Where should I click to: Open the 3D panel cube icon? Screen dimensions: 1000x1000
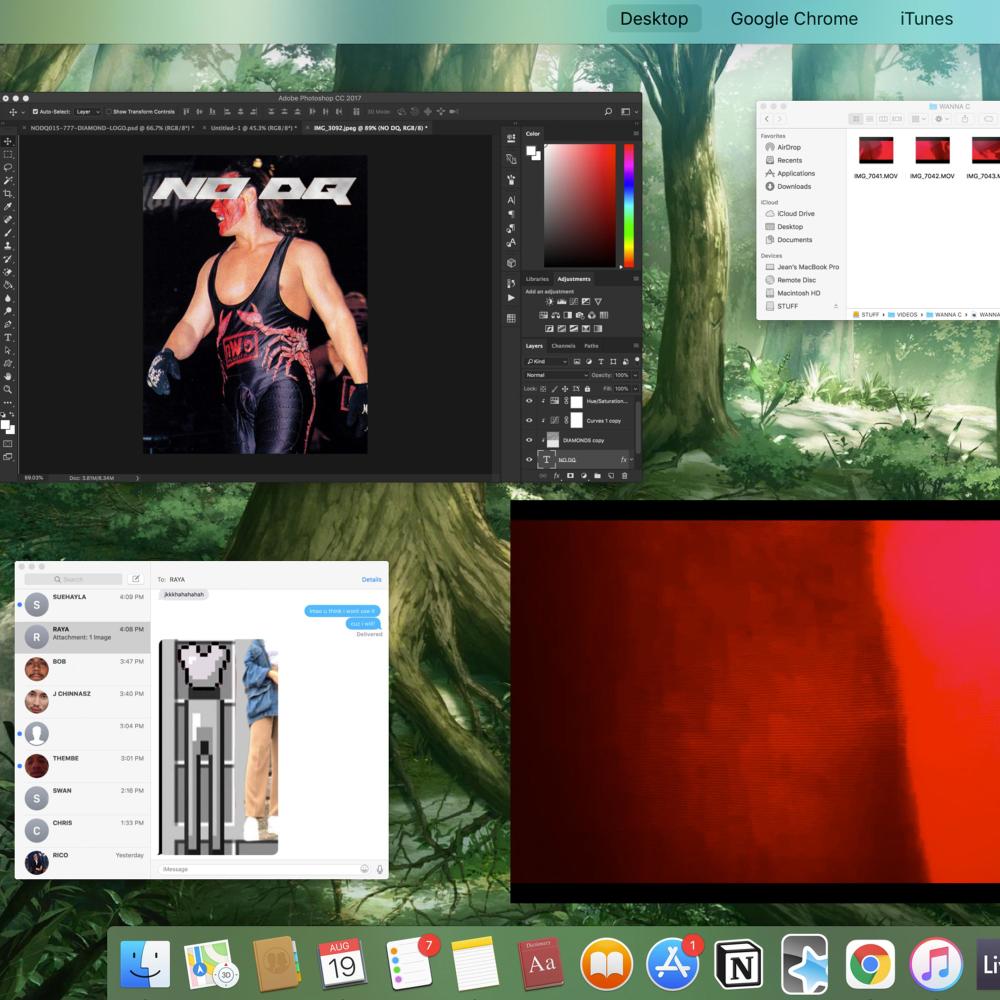511,263
